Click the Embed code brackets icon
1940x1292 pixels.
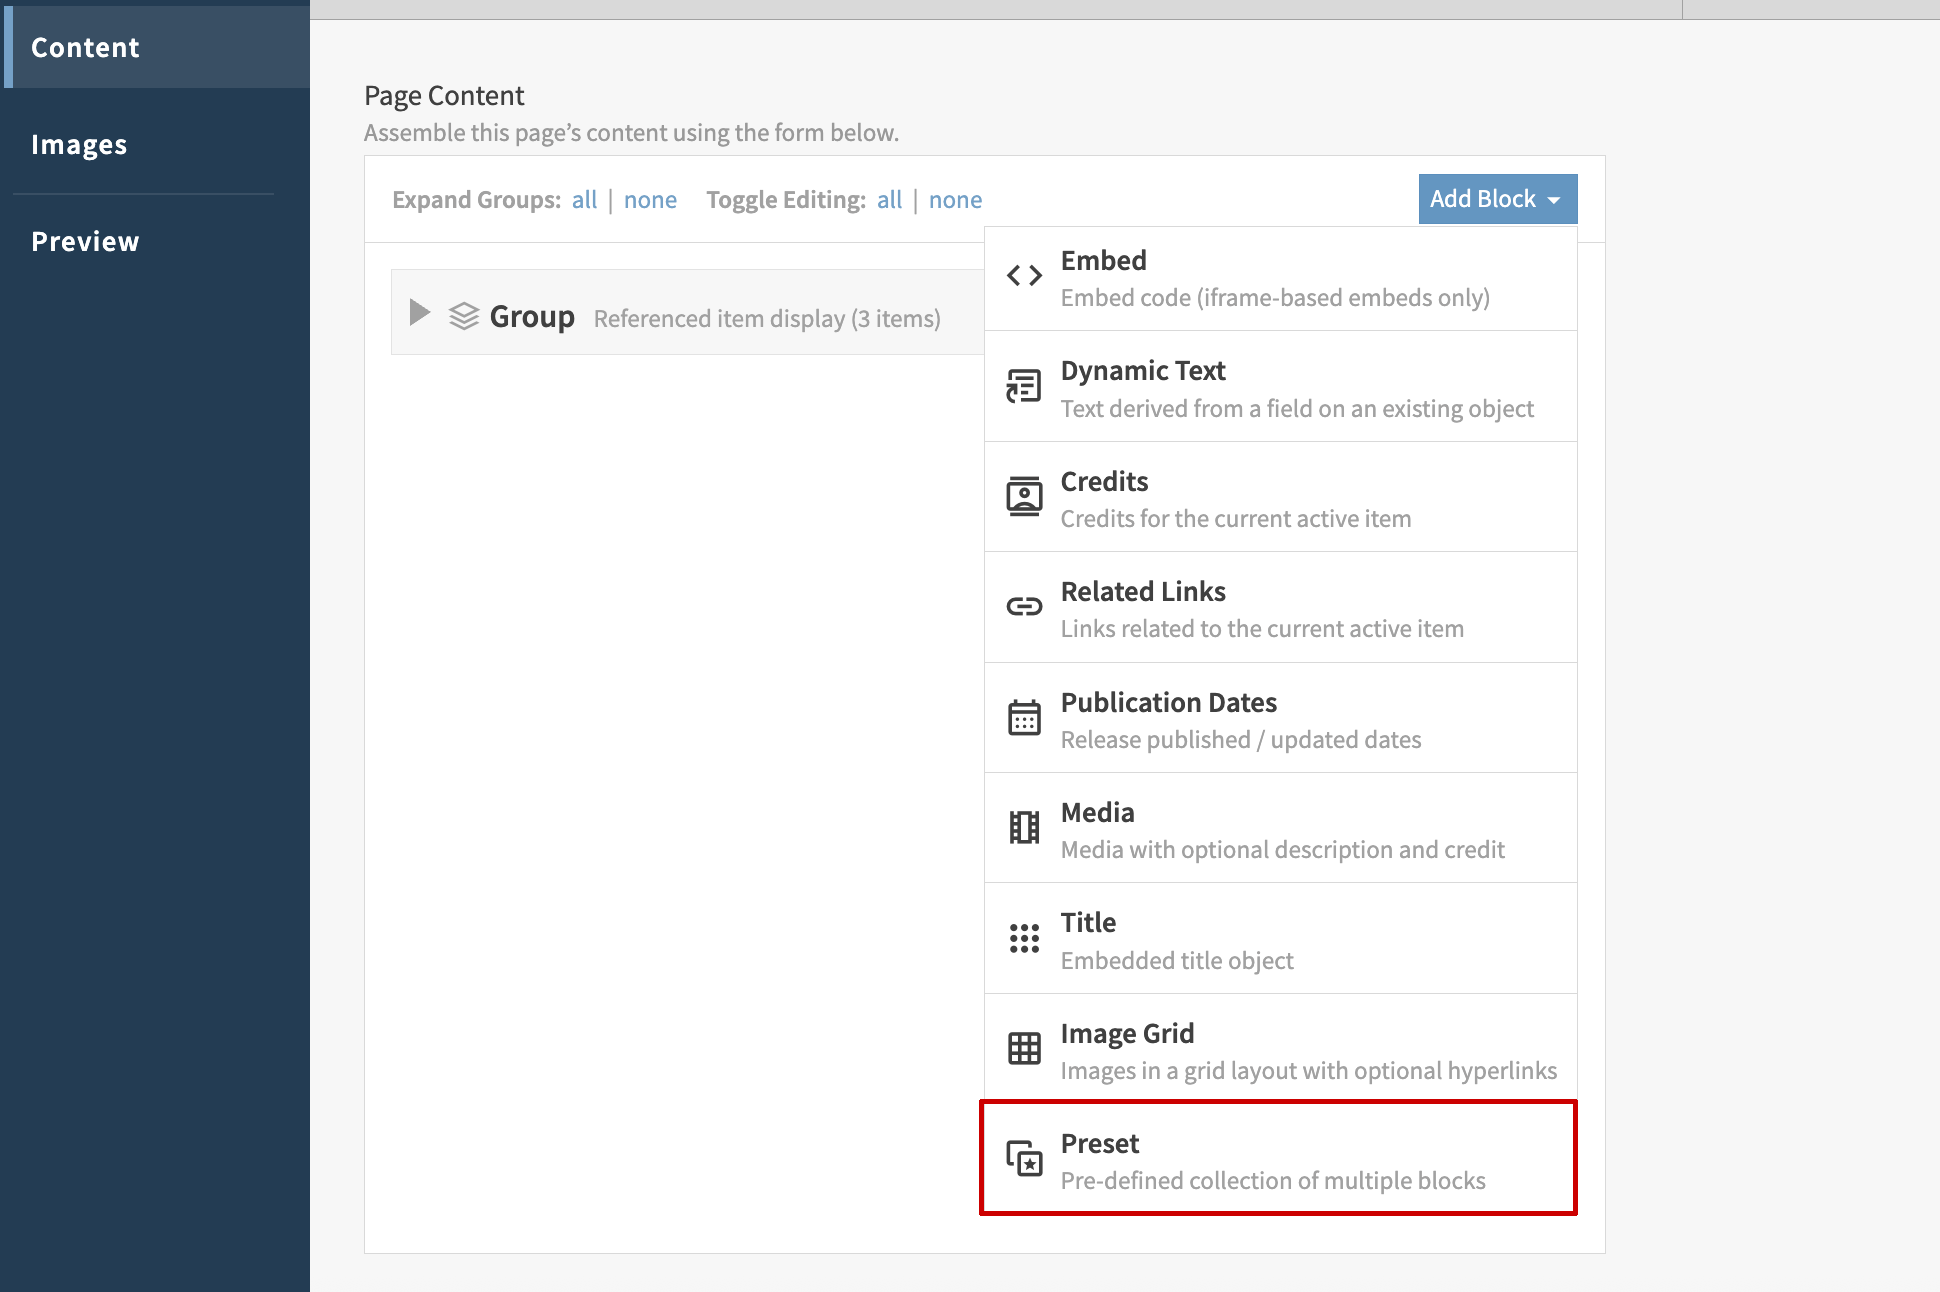pyautogui.click(x=1024, y=276)
